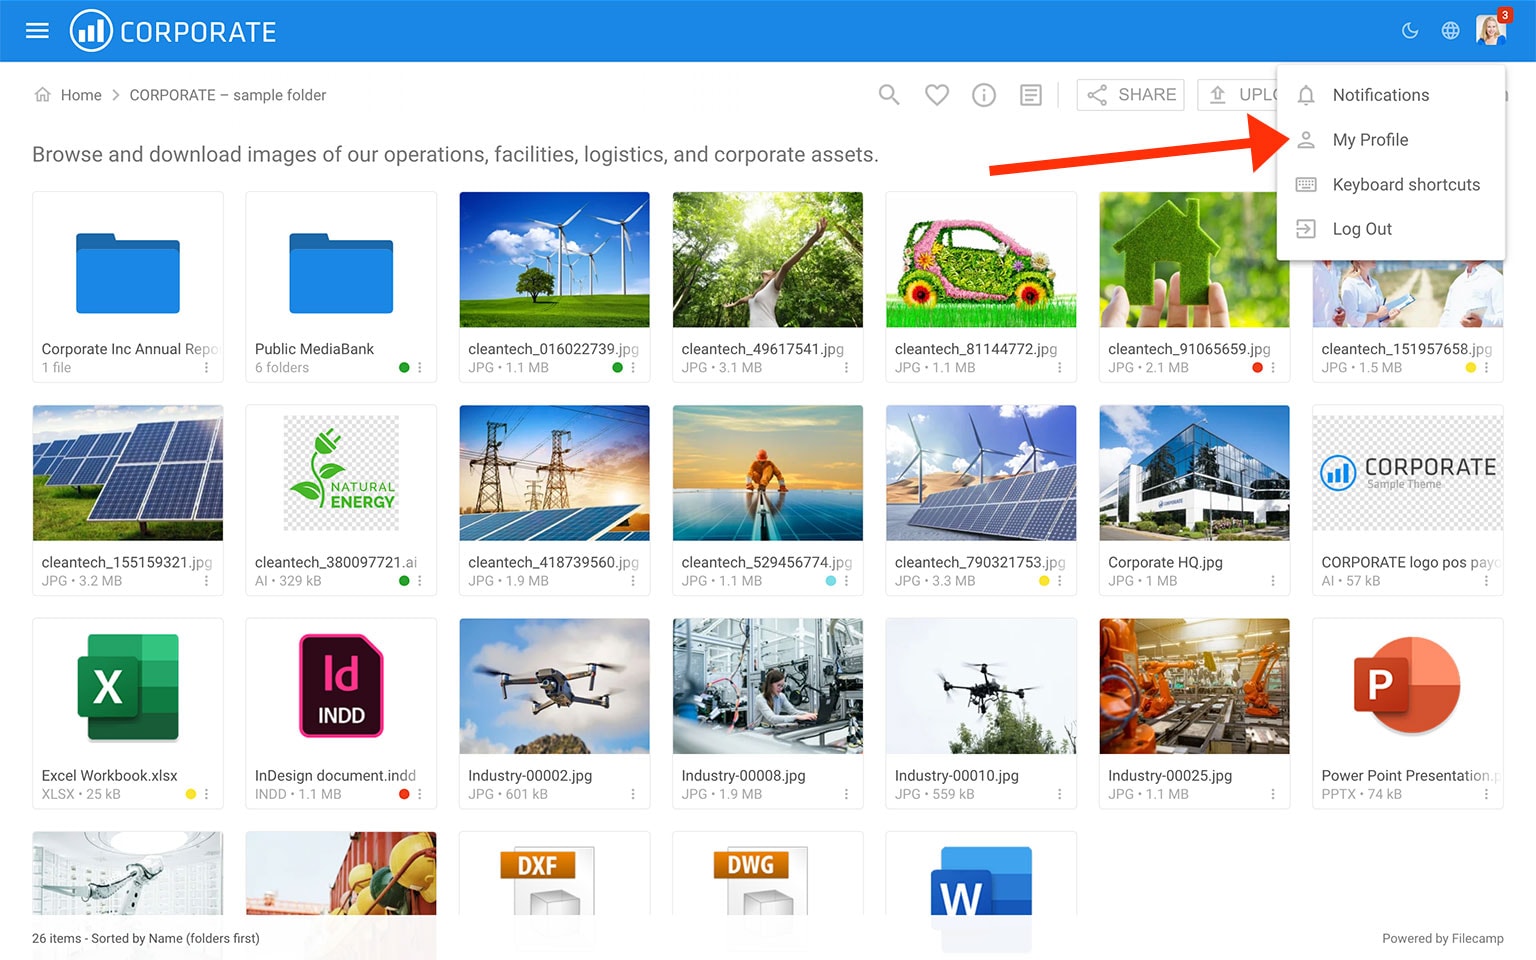1536x960 pixels.
Task: Open the language globe icon
Action: (x=1450, y=31)
